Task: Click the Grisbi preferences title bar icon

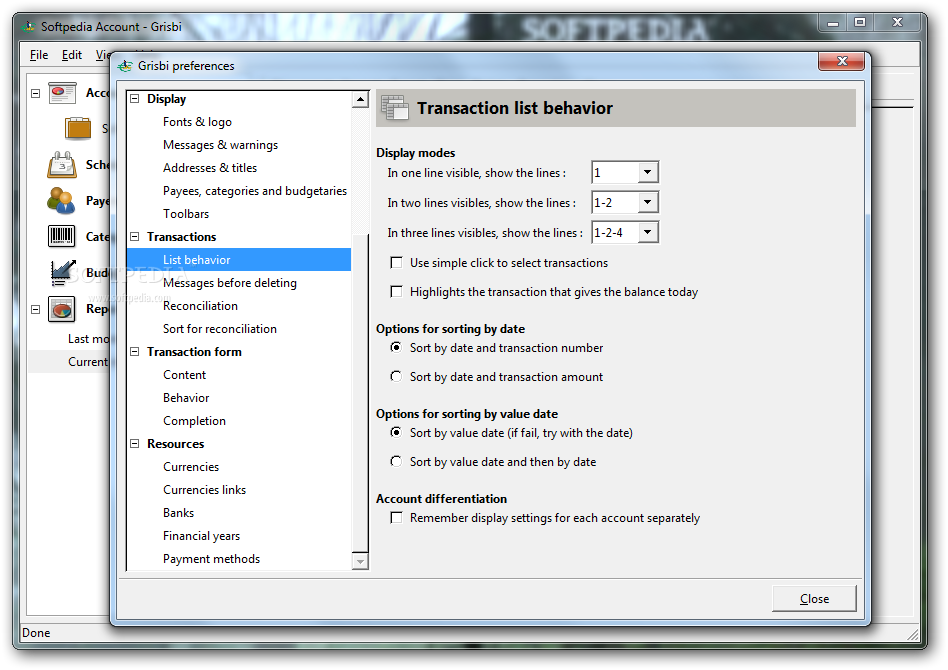Action: pos(125,66)
